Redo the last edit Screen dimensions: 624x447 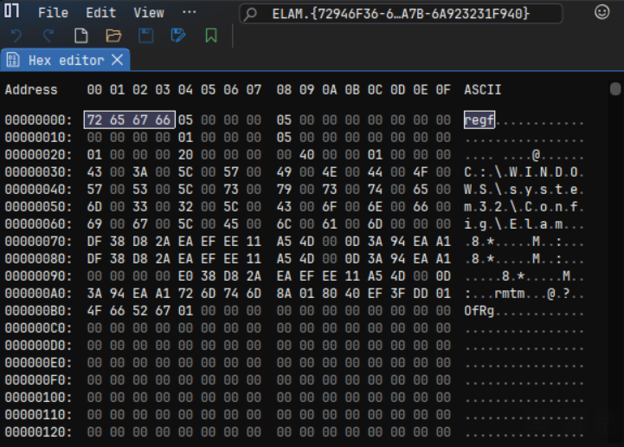pos(49,36)
